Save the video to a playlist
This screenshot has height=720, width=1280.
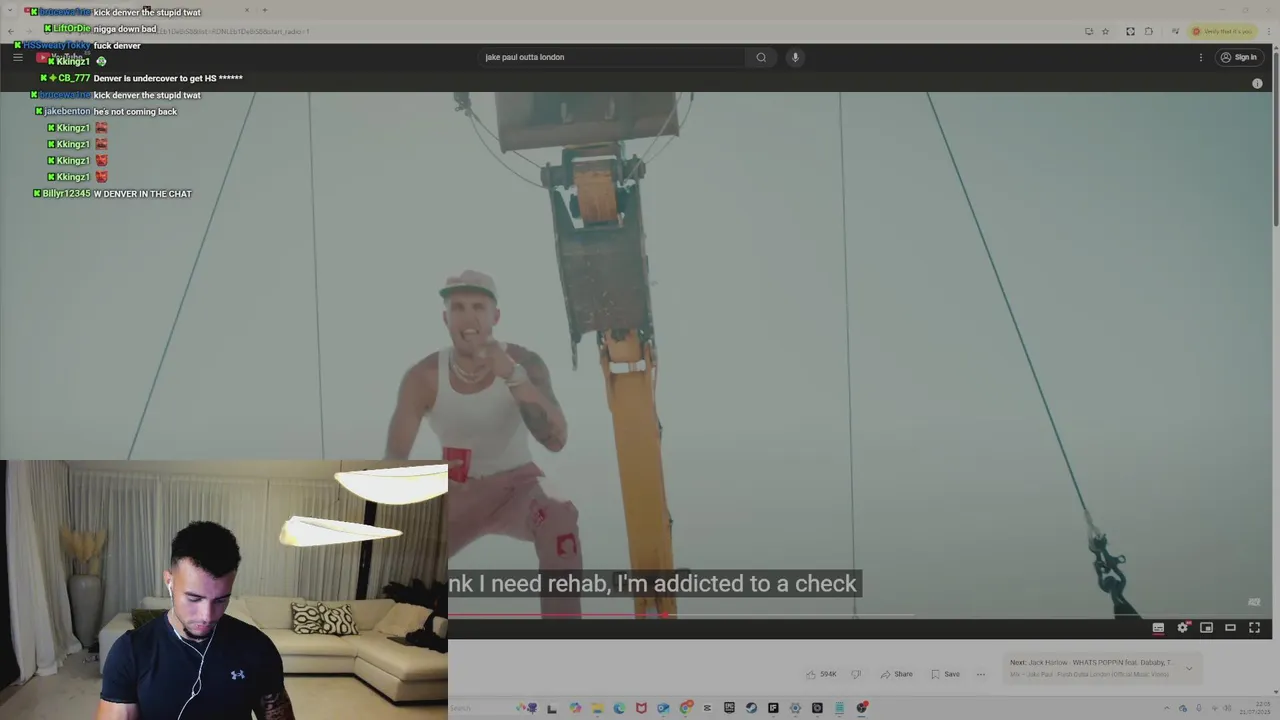945,674
